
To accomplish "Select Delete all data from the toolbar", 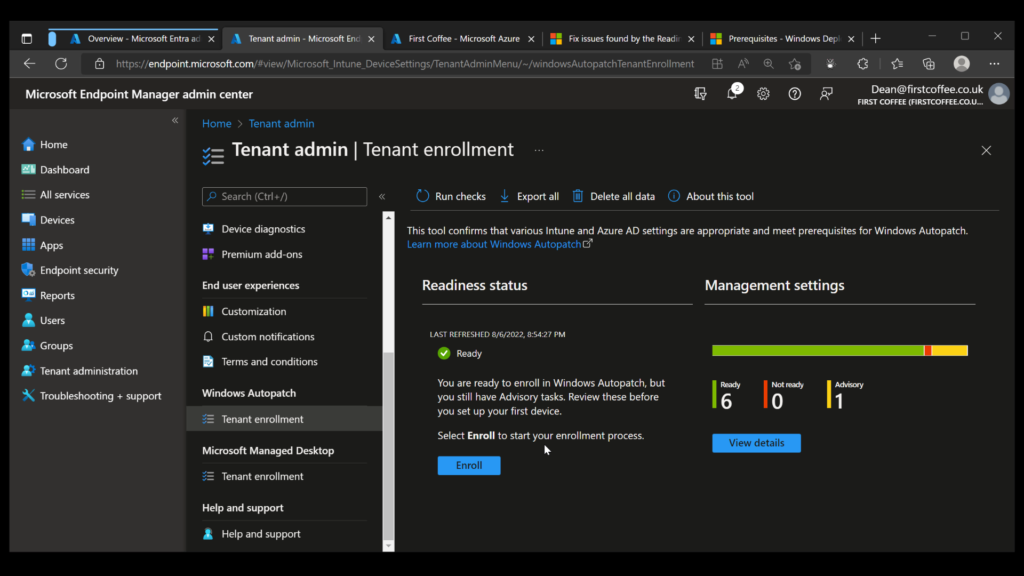I will tap(613, 196).
